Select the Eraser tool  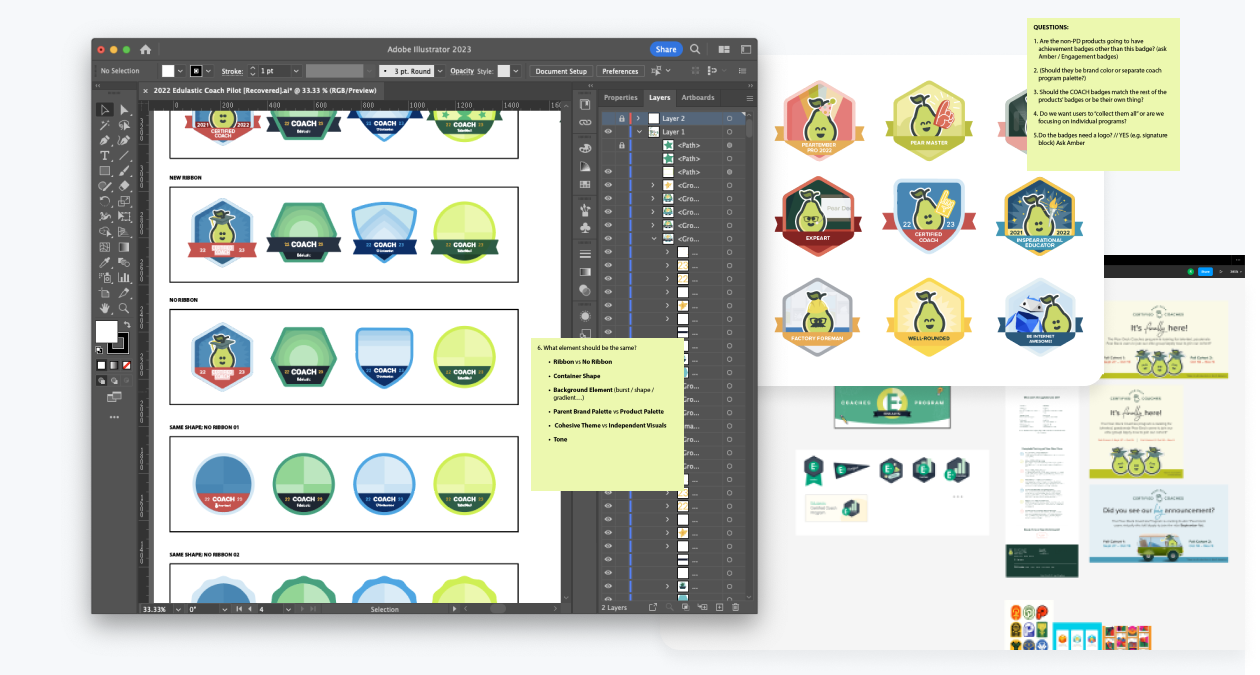tap(124, 187)
